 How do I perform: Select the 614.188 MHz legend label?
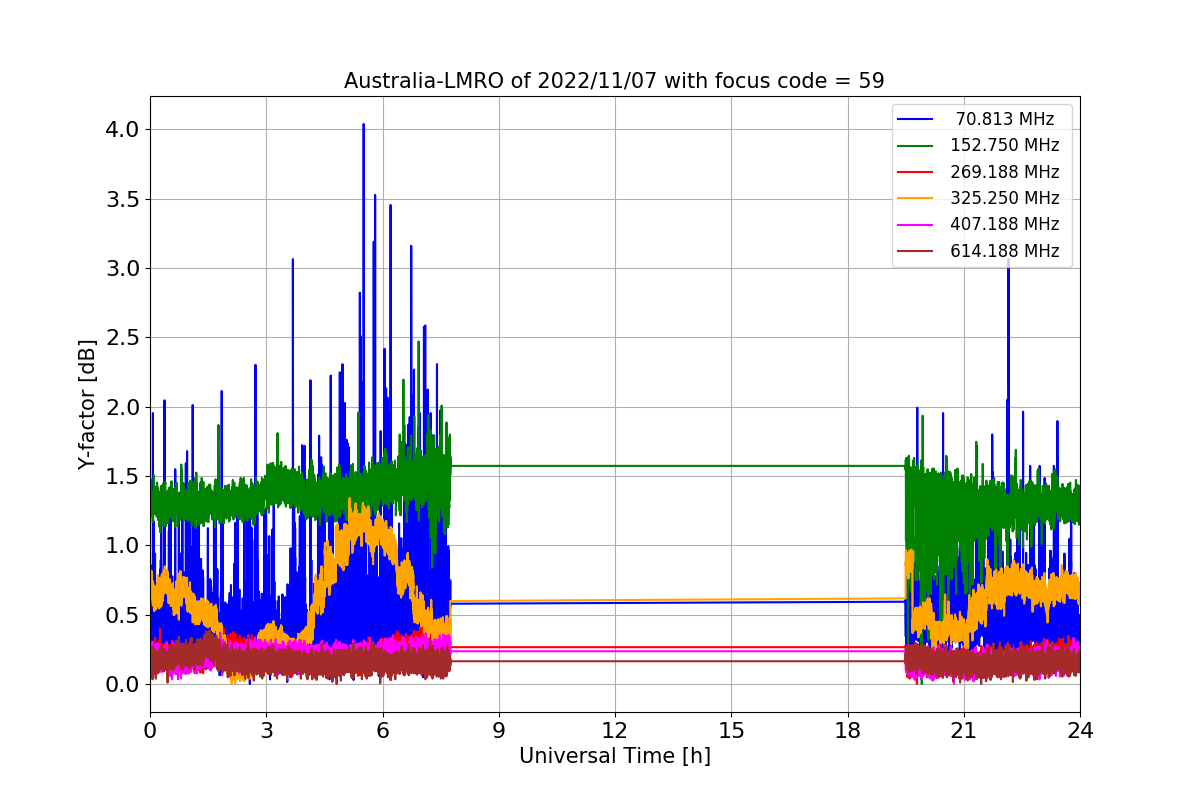tap(1005, 251)
